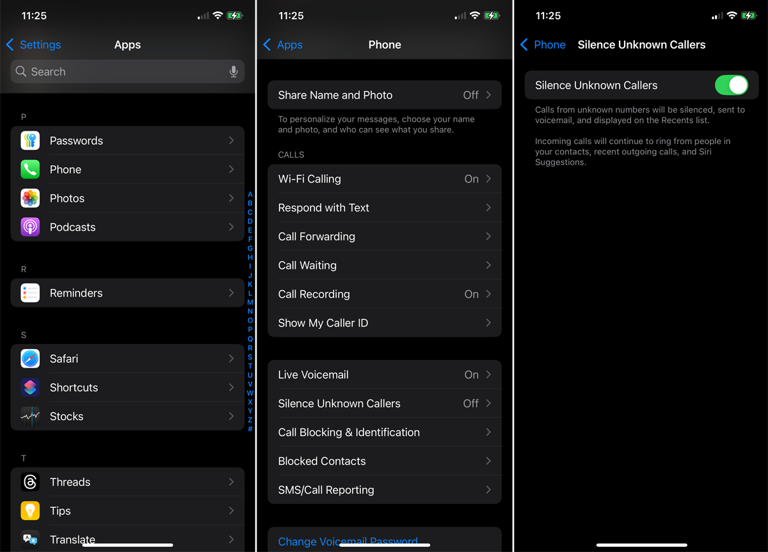
Task: Click the microphone icon in search bar
Action: (x=233, y=72)
